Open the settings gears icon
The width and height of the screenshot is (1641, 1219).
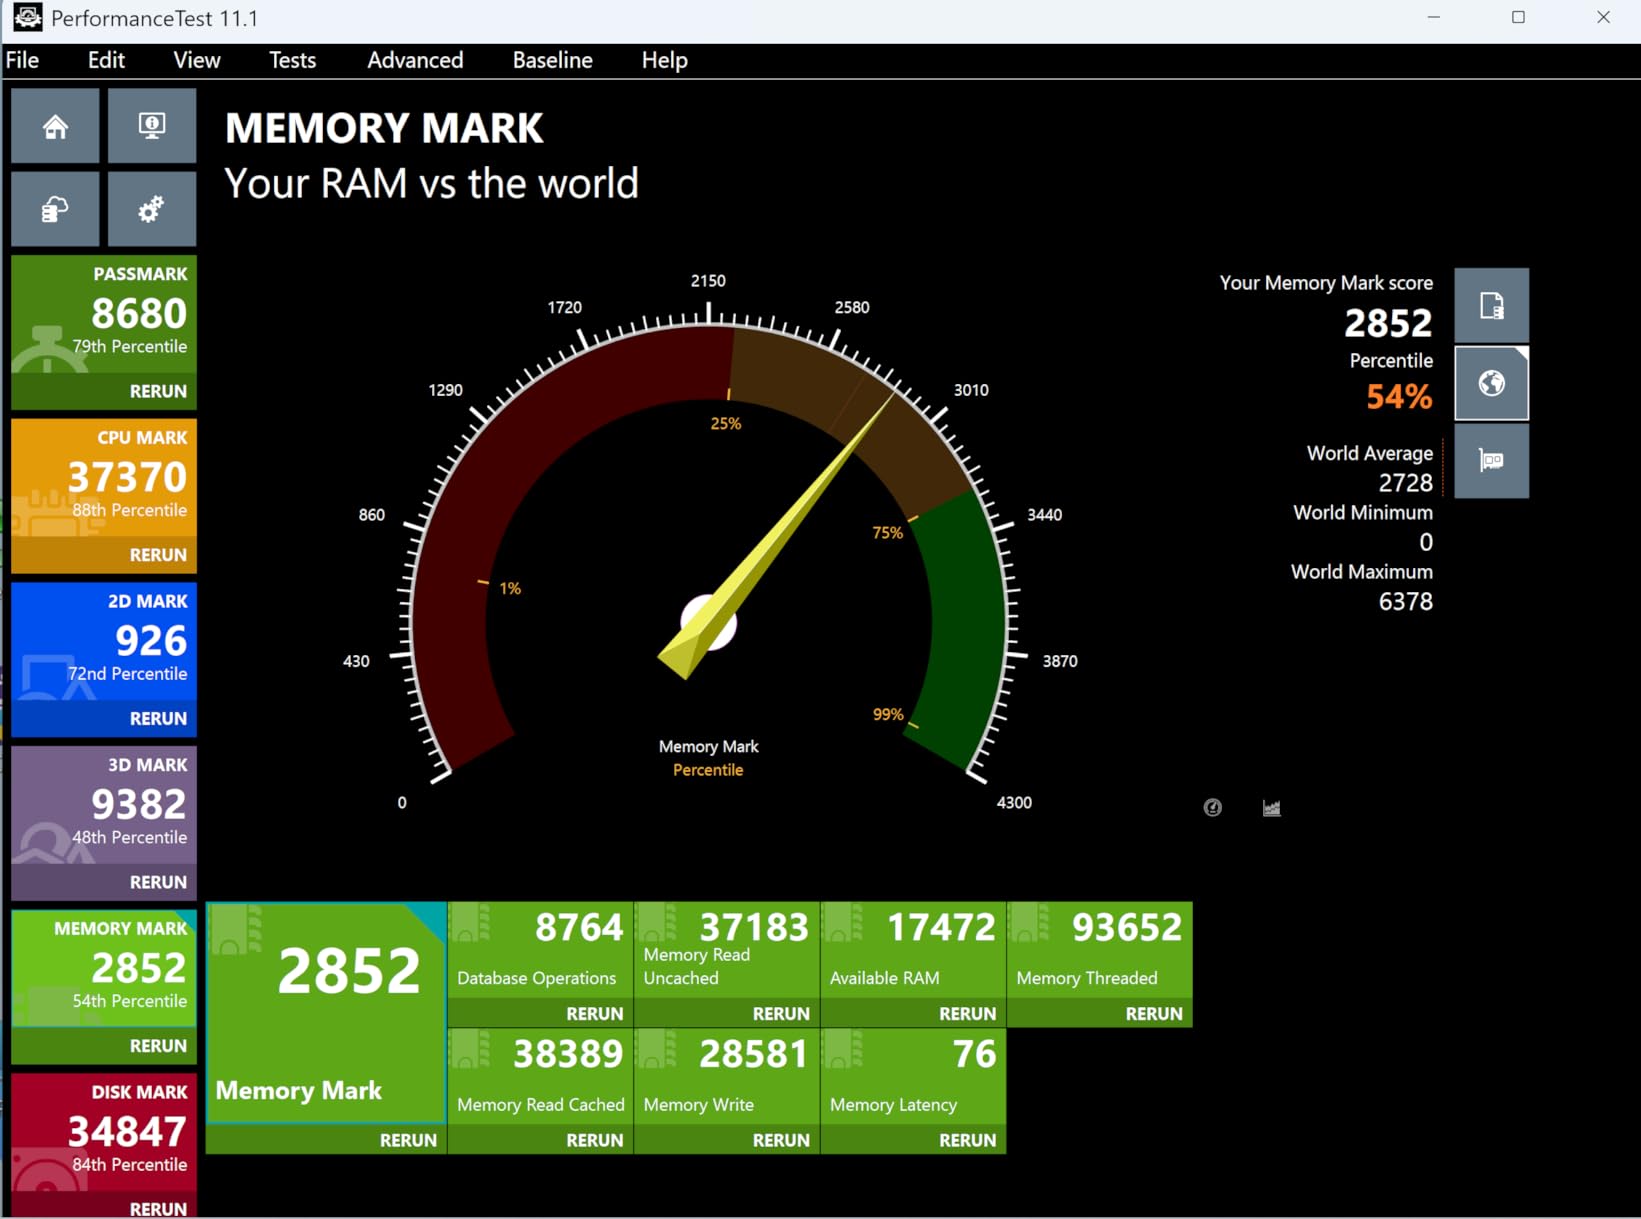click(x=151, y=210)
